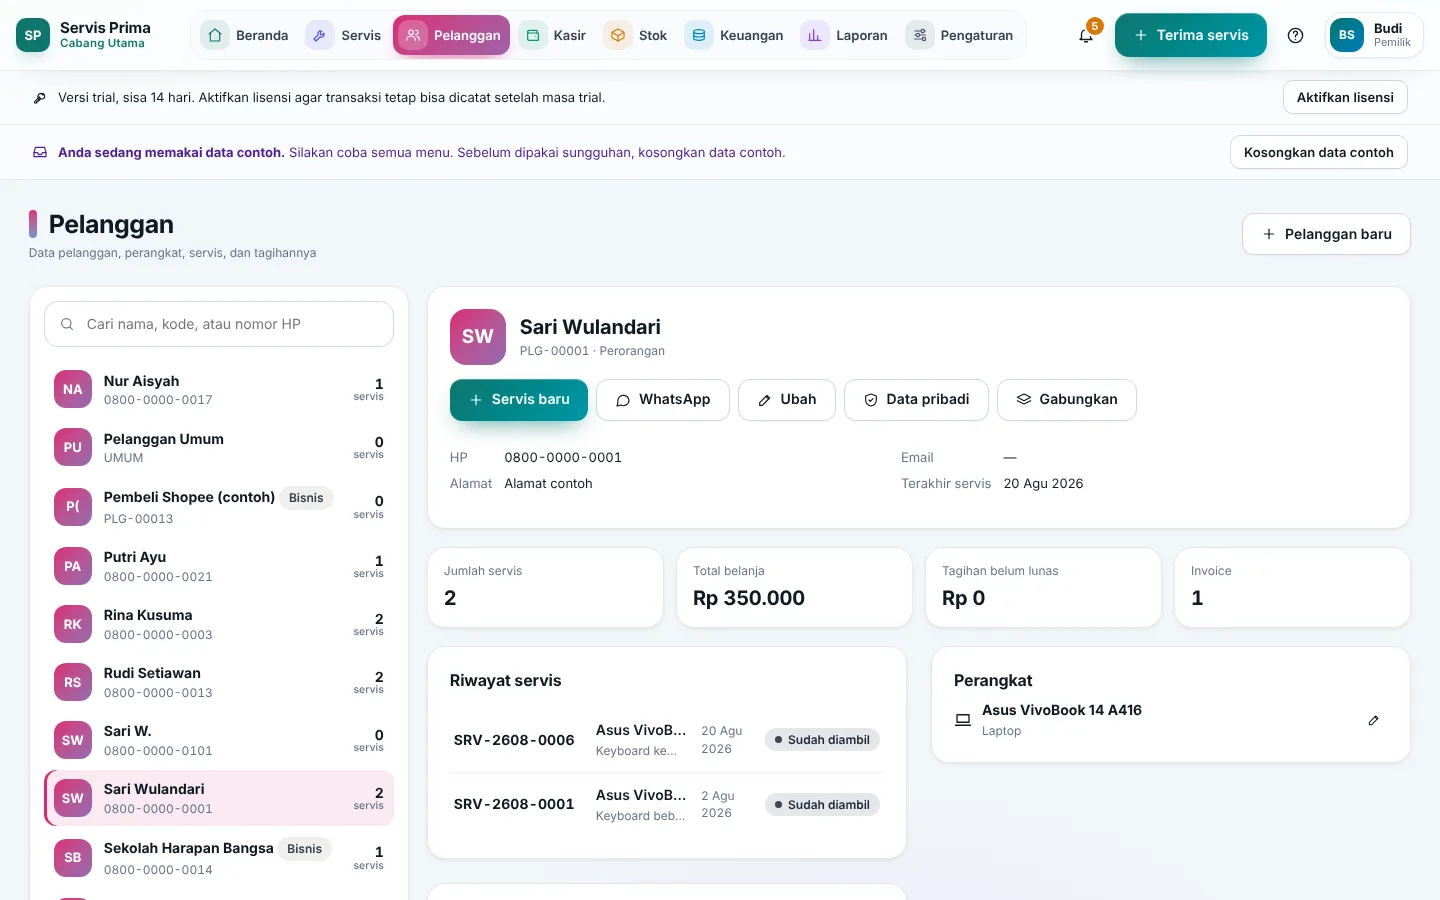Open the BS Budi user profile
1440x900 pixels.
pyautogui.click(x=1374, y=35)
